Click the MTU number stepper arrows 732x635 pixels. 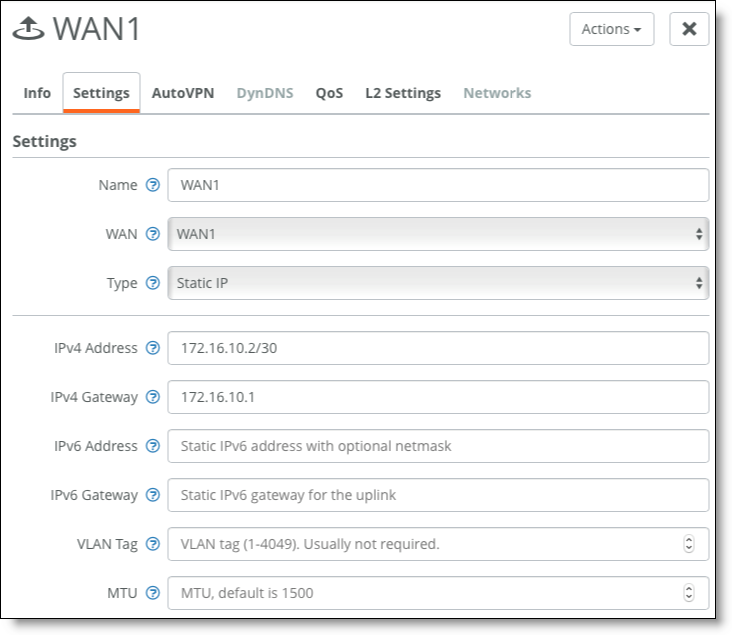coord(689,593)
